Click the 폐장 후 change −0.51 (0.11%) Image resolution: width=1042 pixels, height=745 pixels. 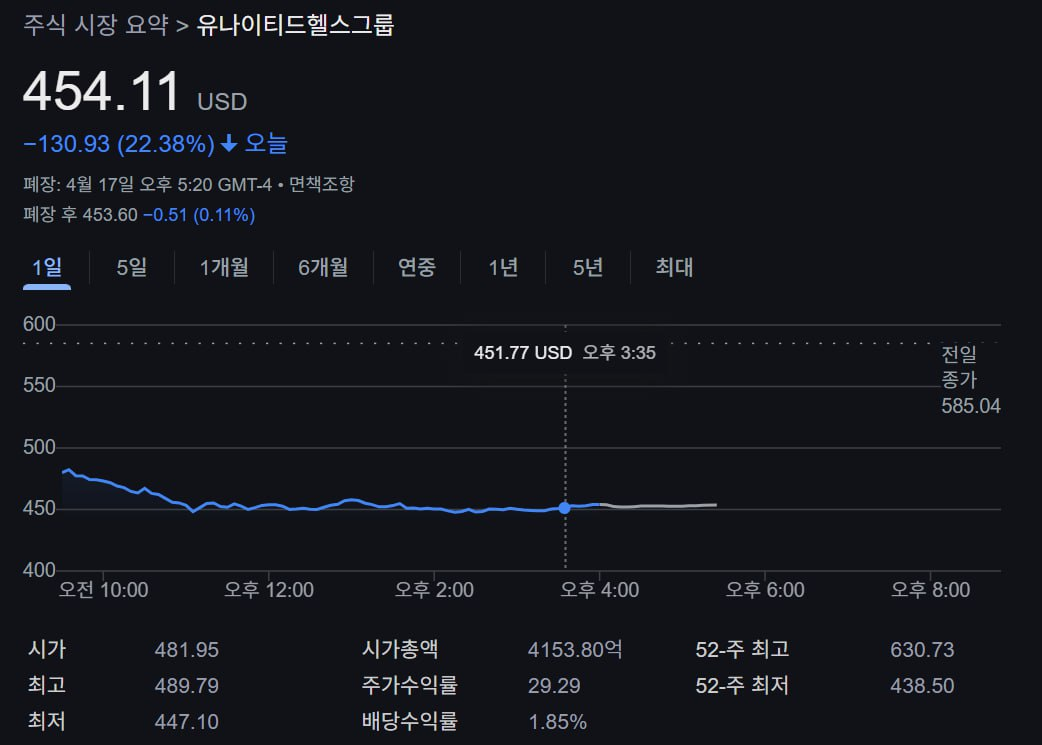point(199,215)
